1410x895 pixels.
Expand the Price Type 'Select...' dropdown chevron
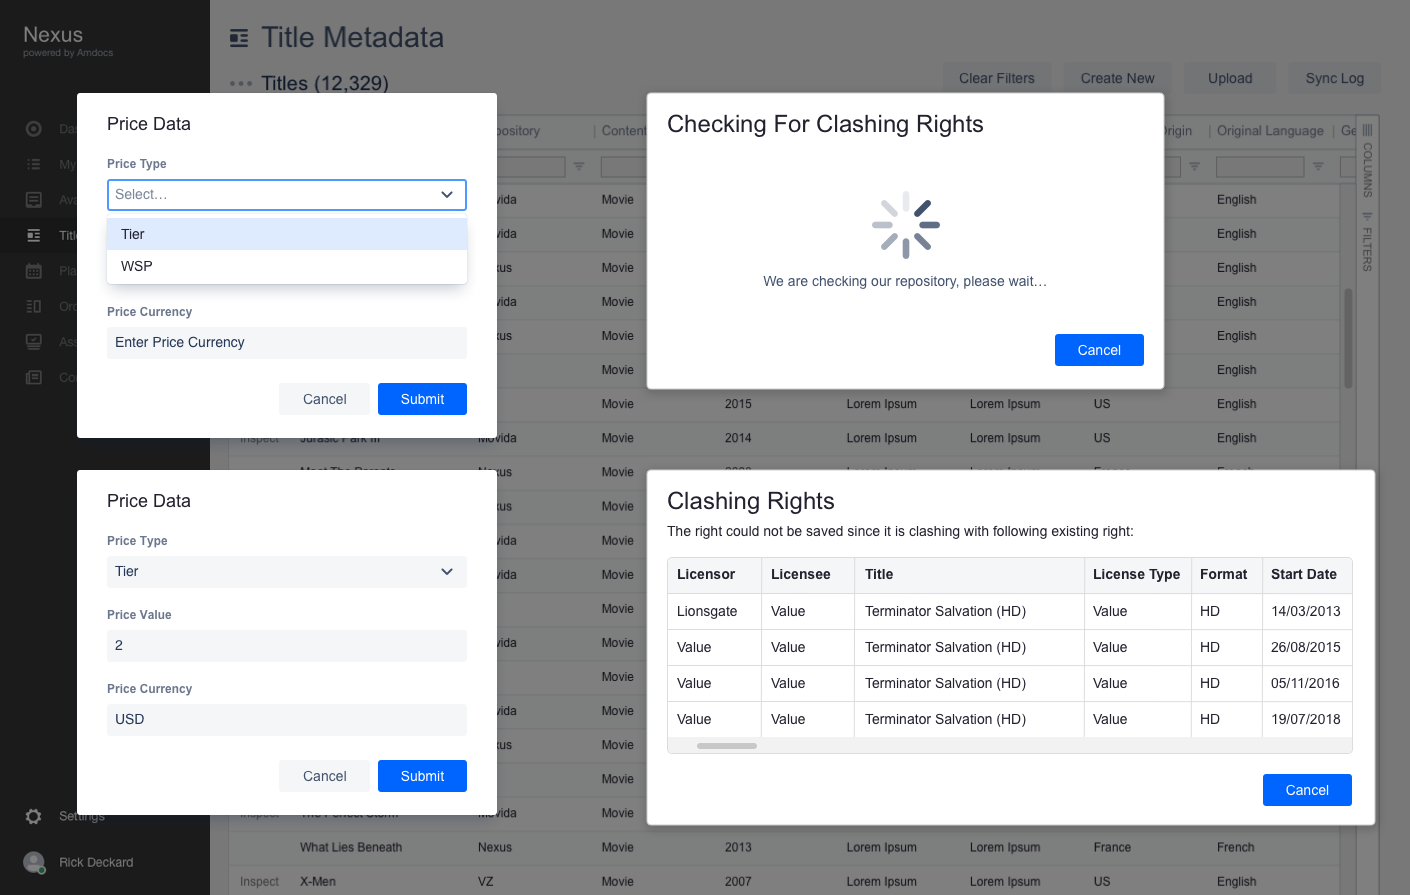[x=447, y=195]
